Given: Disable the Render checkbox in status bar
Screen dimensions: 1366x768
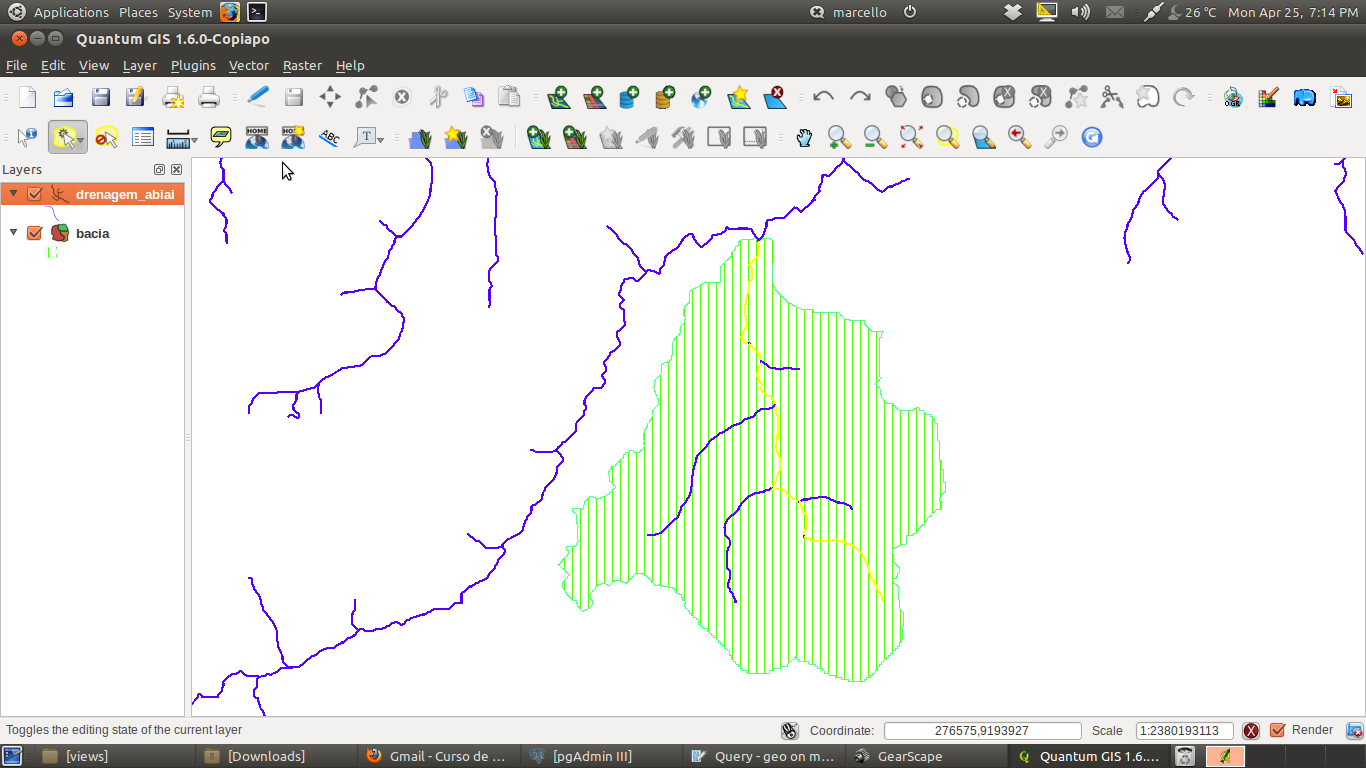Looking at the screenshot, I should tap(1277, 730).
